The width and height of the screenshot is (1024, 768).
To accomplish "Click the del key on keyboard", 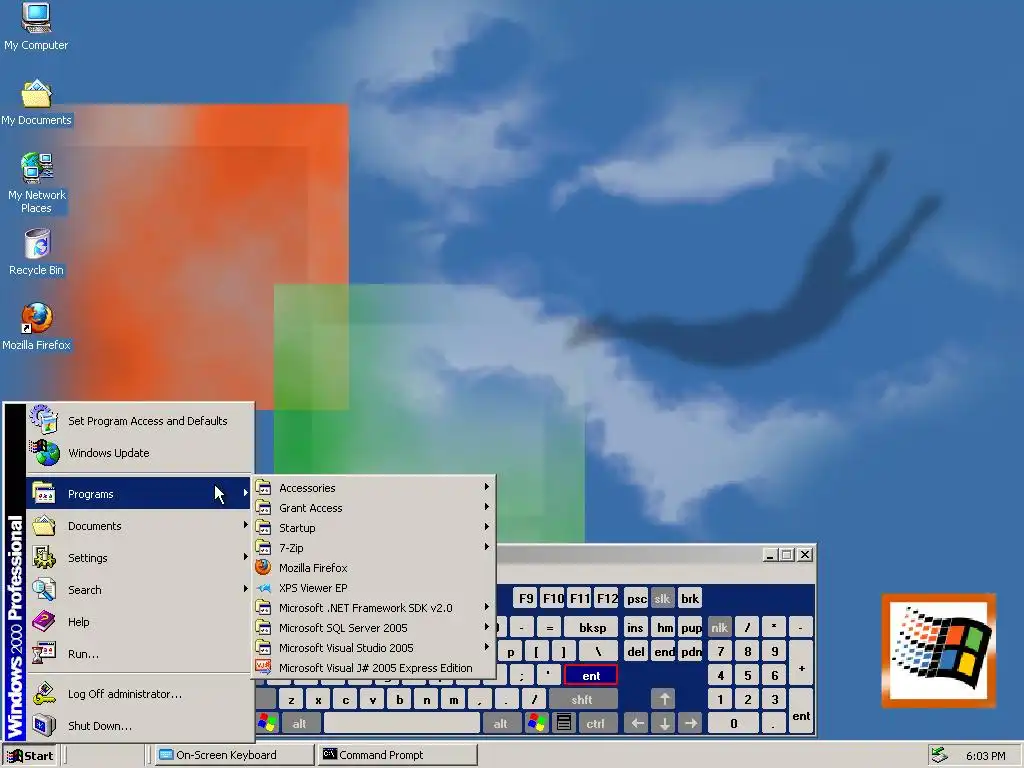I will tap(635, 652).
